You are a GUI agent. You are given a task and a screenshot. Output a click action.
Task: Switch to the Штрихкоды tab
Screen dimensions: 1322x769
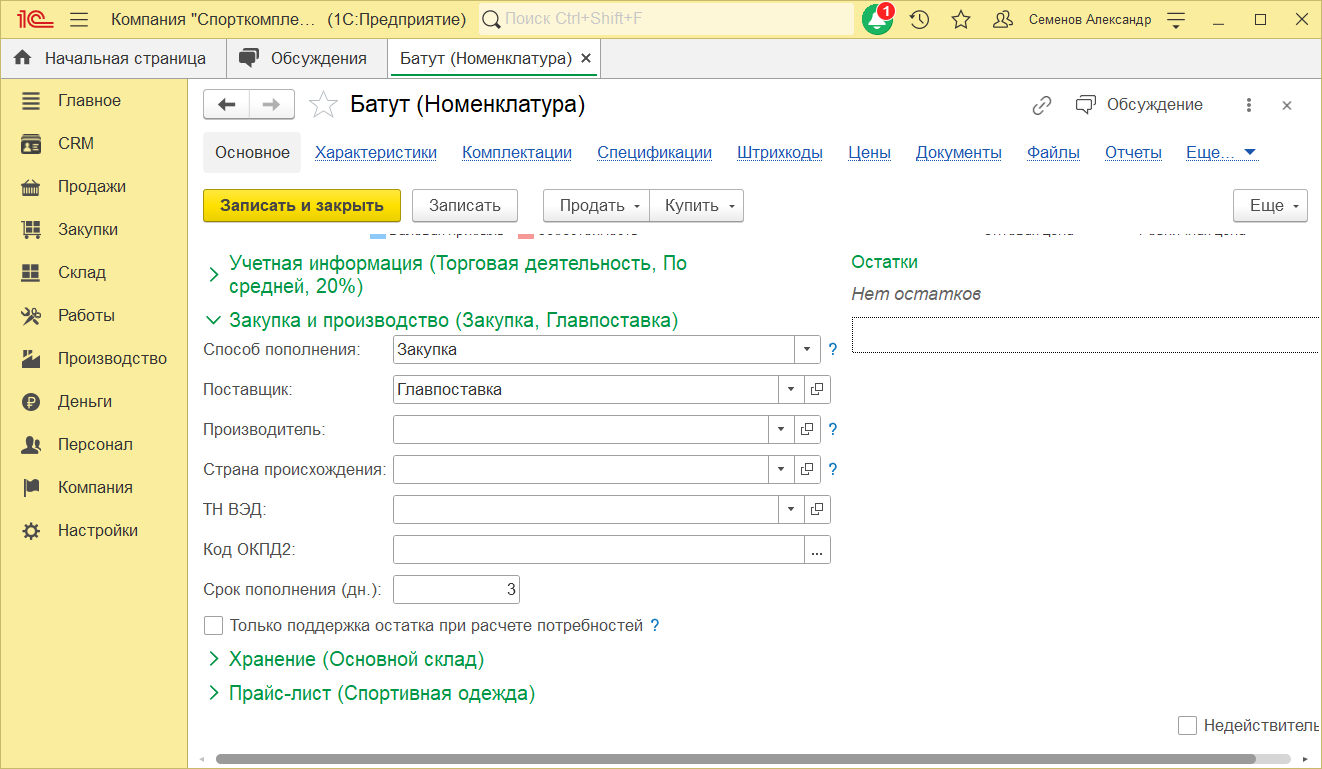point(780,152)
